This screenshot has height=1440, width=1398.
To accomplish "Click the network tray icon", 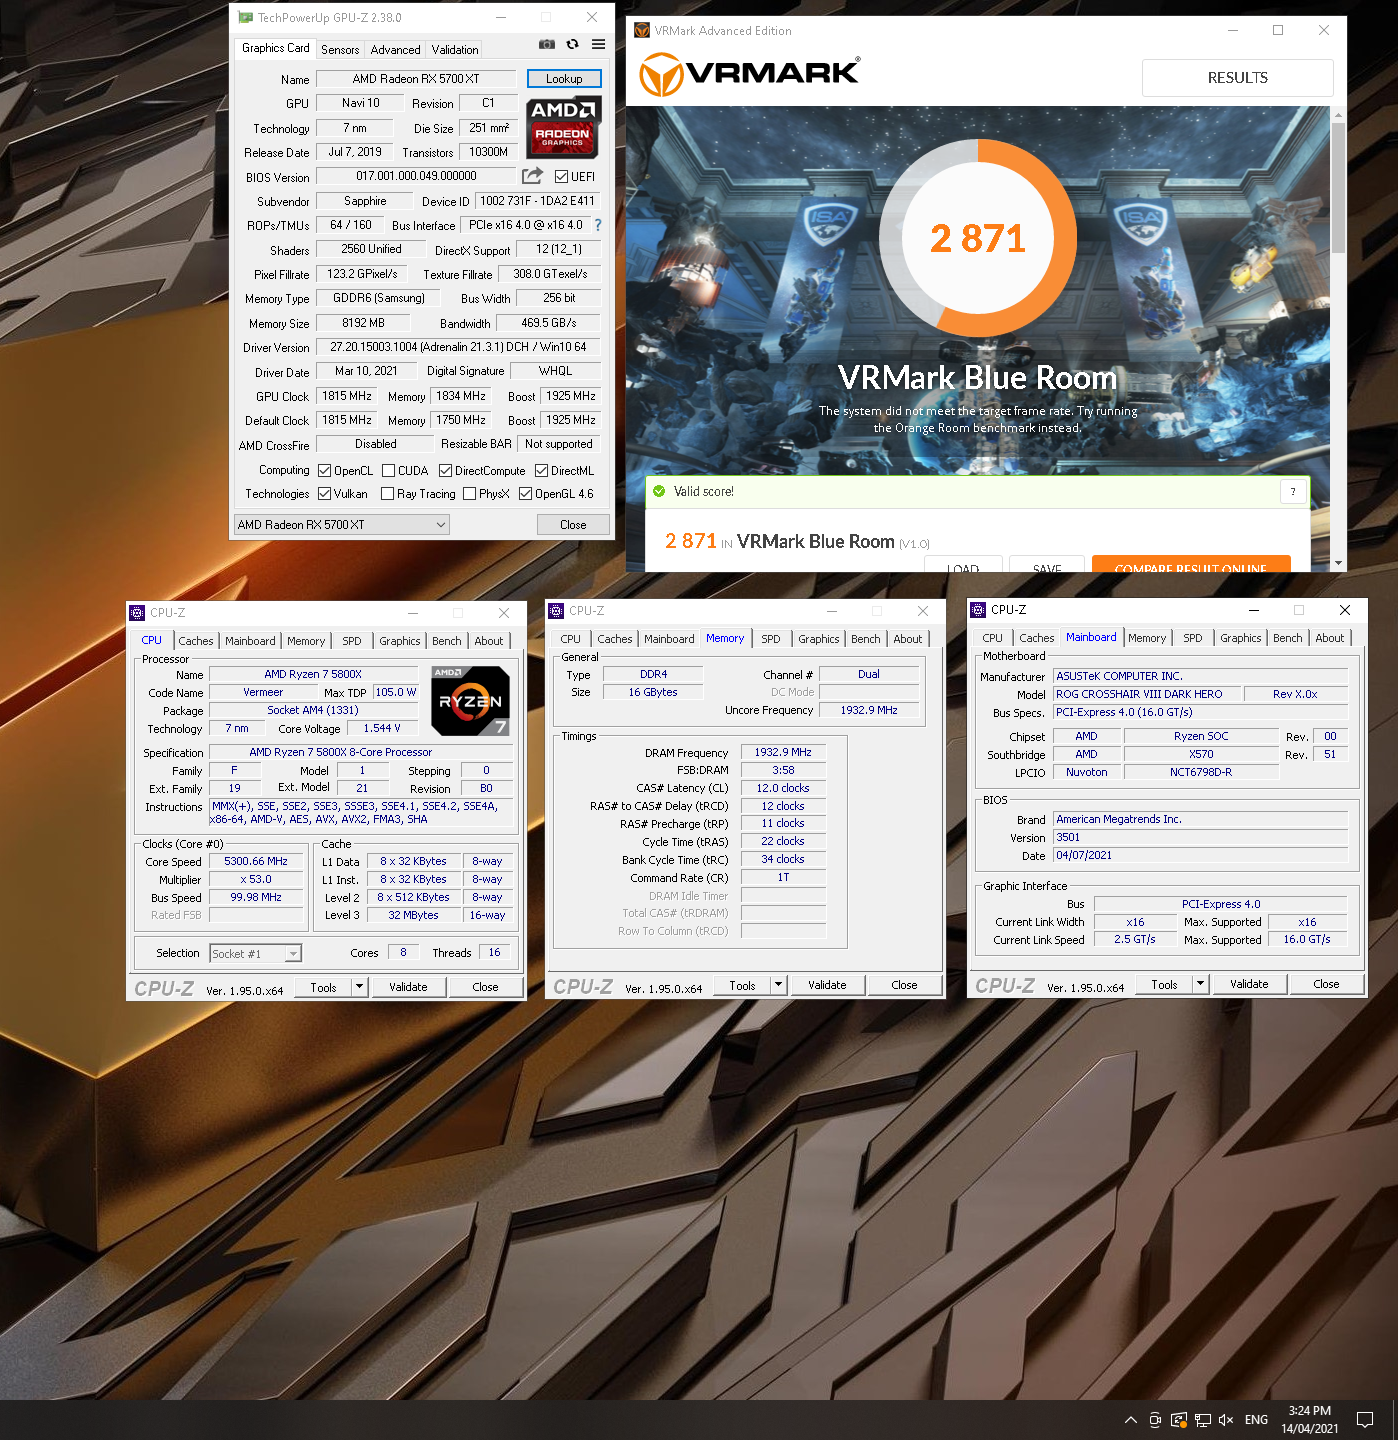I will [x=1203, y=1420].
